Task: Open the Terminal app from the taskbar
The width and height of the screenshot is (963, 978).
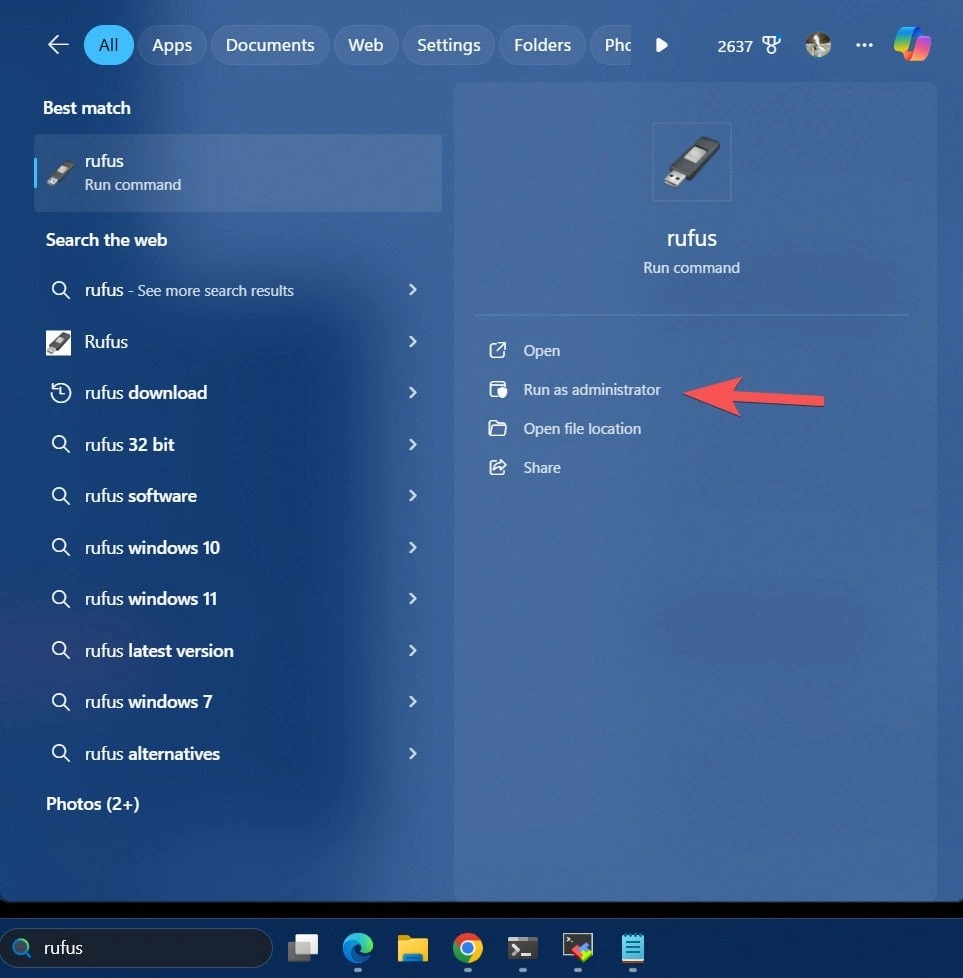Action: point(523,948)
